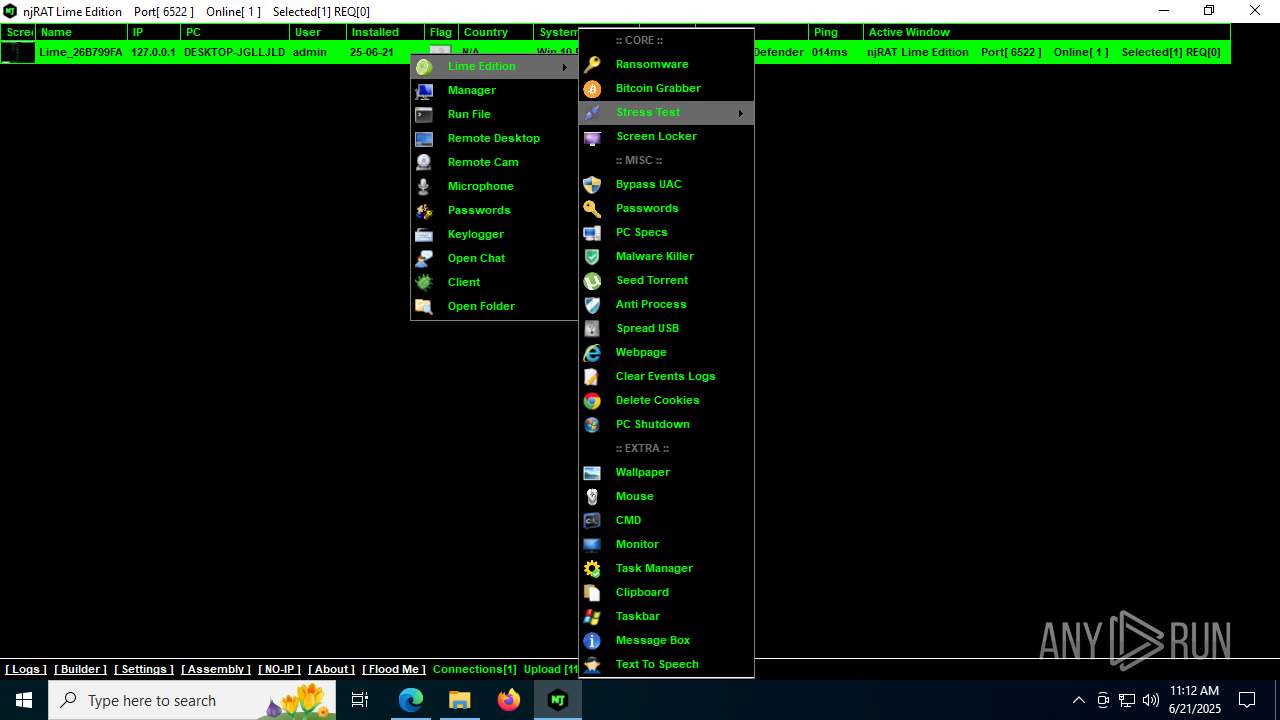Click the Clipboard pages icon

coord(592,592)
